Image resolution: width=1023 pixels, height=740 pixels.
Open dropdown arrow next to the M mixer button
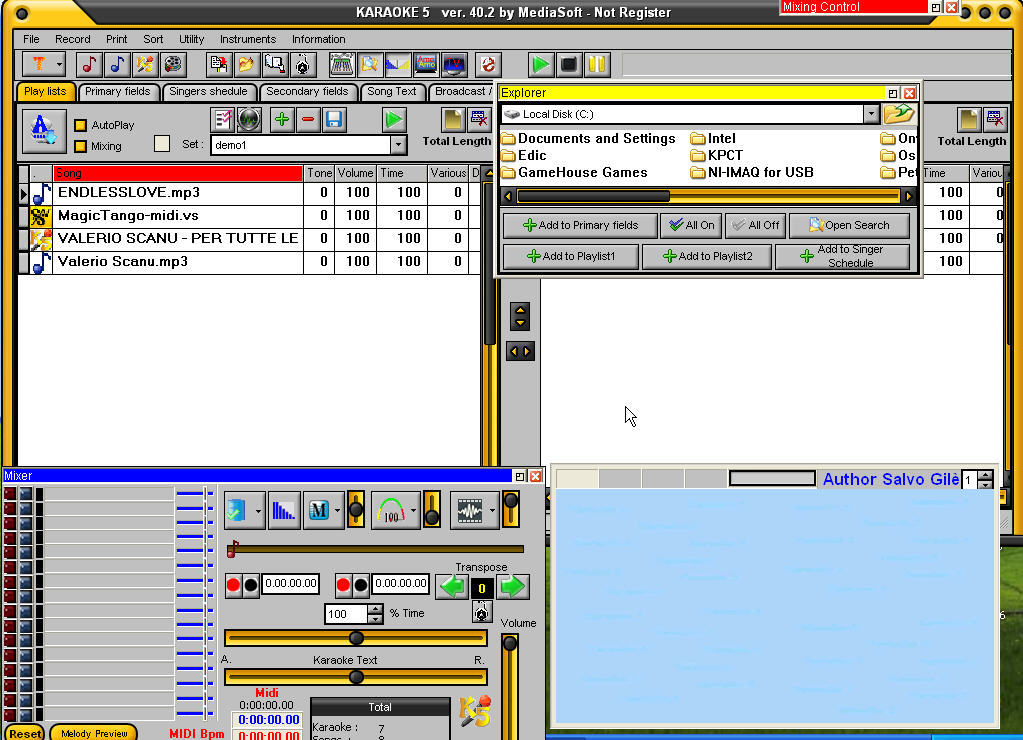pyautogui.click(x=337, y=511)
